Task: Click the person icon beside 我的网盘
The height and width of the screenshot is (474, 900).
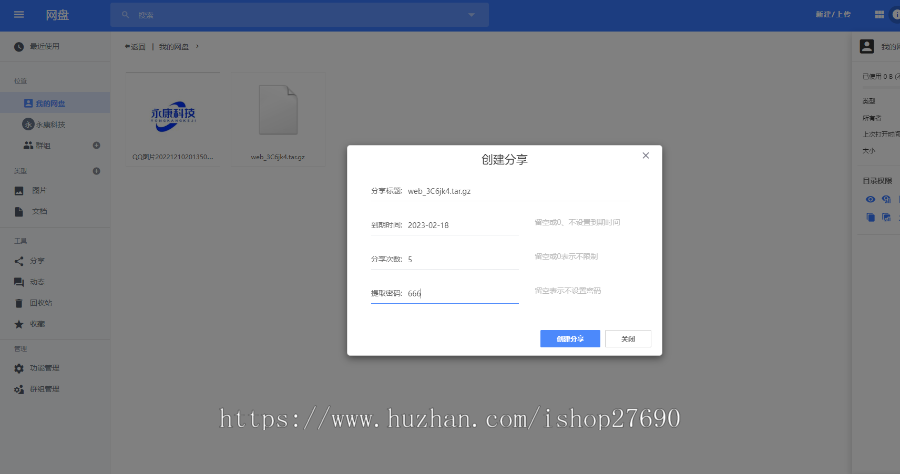Action: tap(28, 103)
